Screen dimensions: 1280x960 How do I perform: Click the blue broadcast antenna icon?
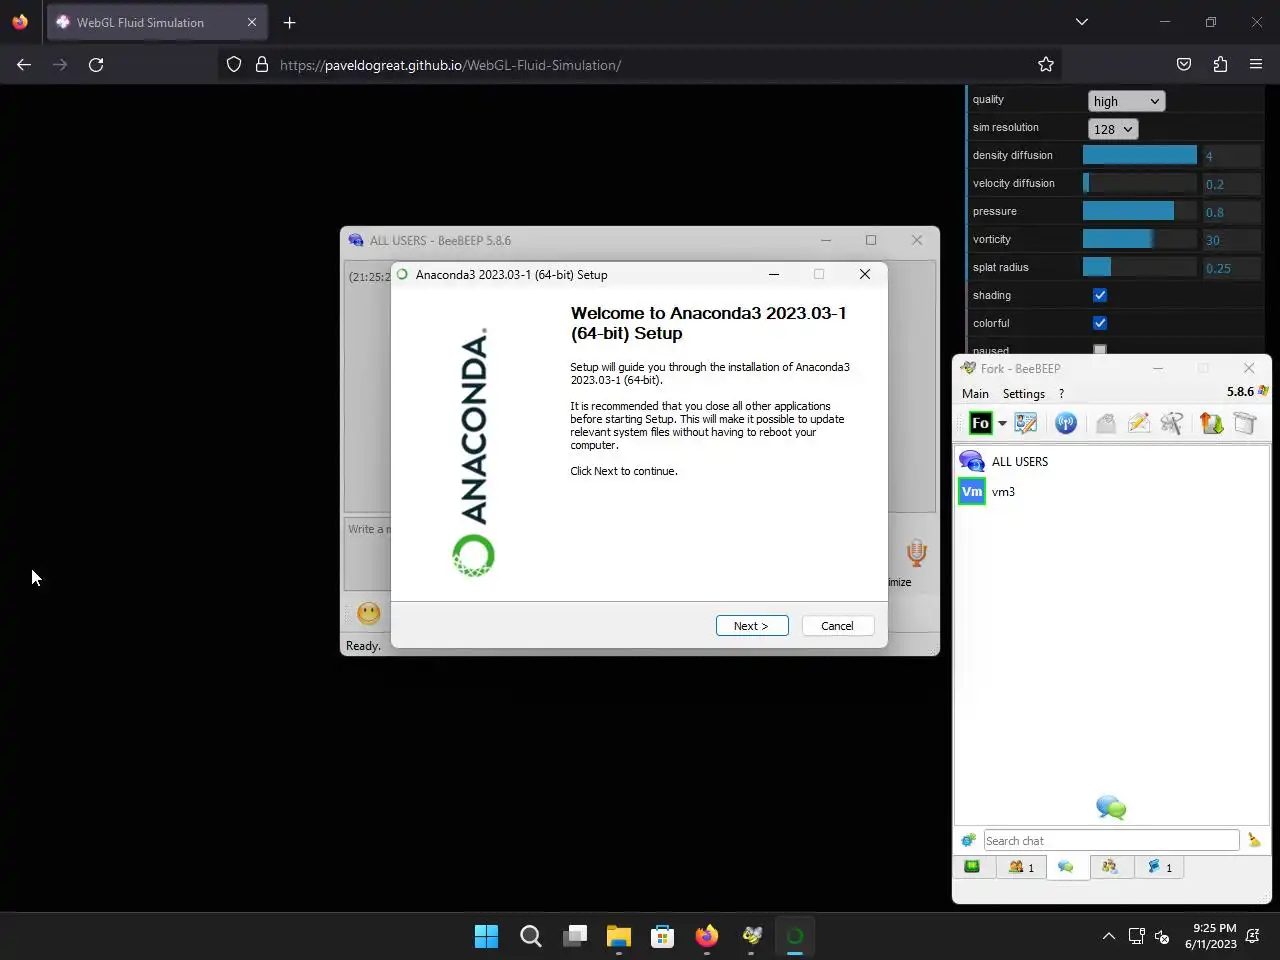1066,423
